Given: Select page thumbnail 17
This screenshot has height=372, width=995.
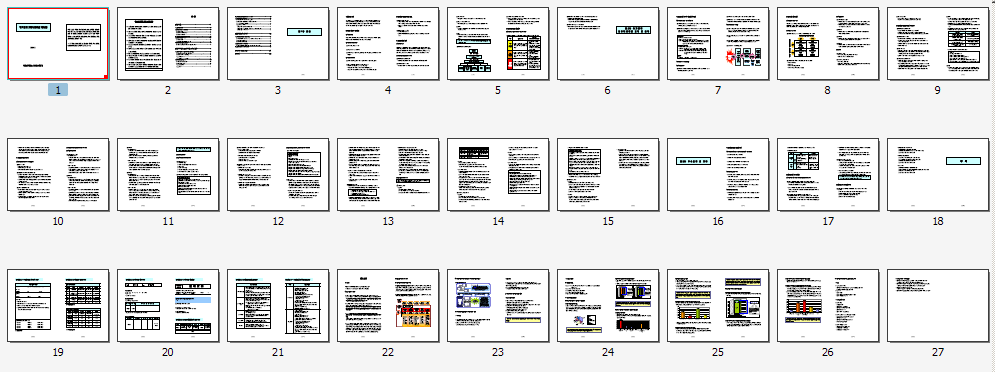Looking at the screenshot, I should [x=827, y=175].
